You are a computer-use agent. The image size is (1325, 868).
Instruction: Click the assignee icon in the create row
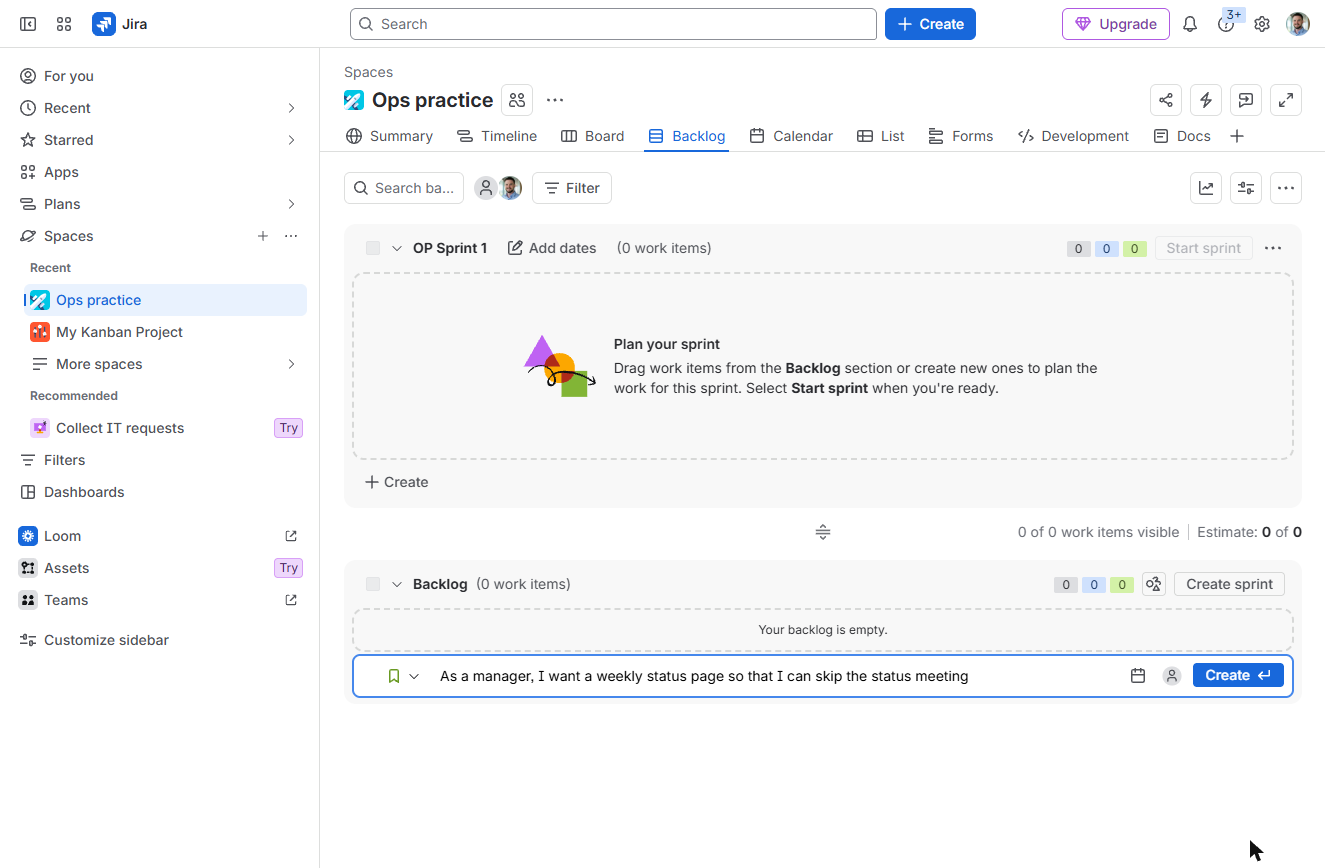pyautogui.click(x=1172, y=676)
